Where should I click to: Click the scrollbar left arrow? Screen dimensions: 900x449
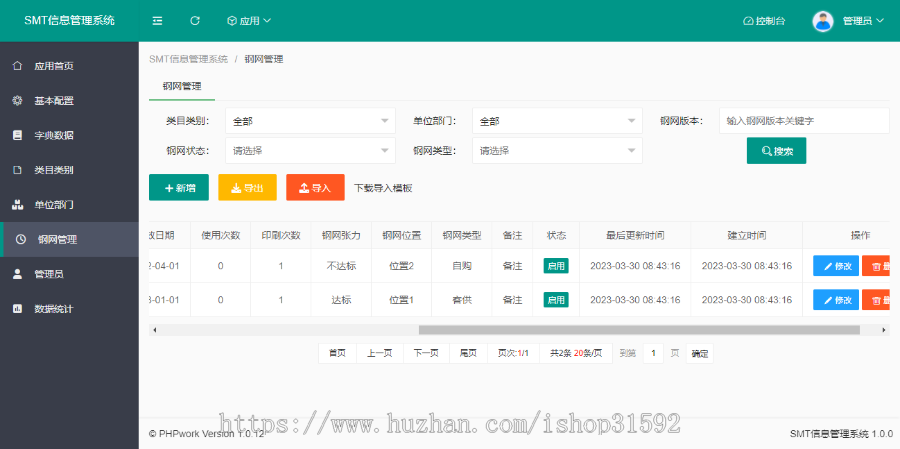154,330
